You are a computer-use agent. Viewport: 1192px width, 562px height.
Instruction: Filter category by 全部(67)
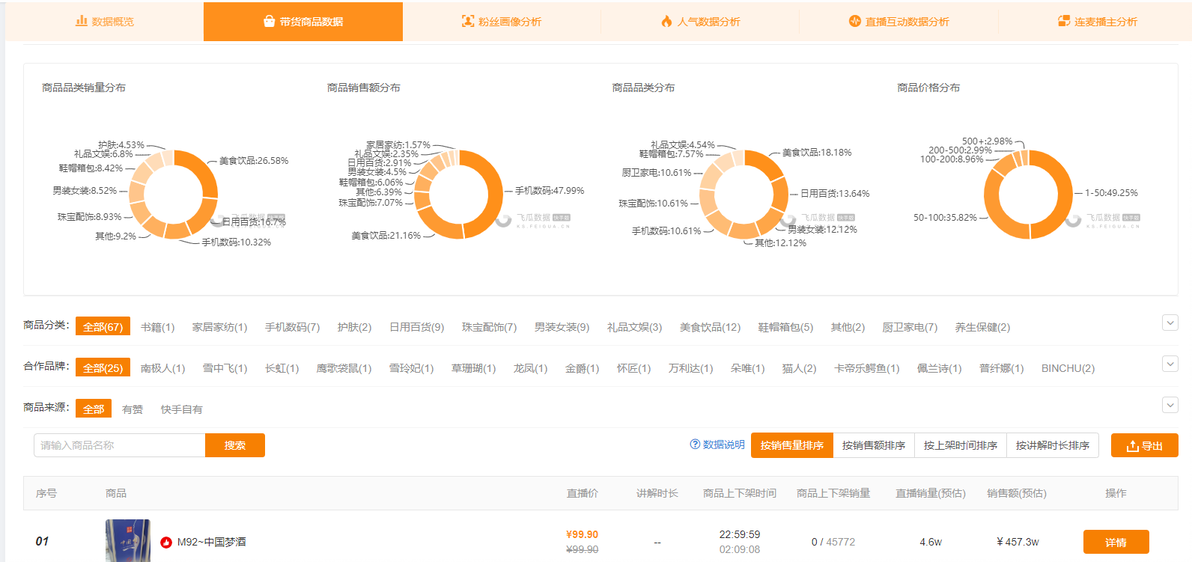point(103,327)
